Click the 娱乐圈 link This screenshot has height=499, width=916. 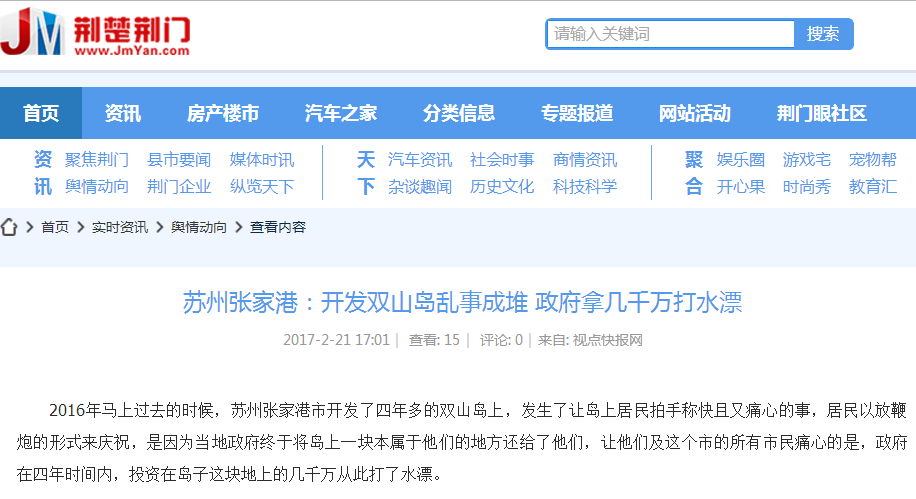(x=740, y=160)
